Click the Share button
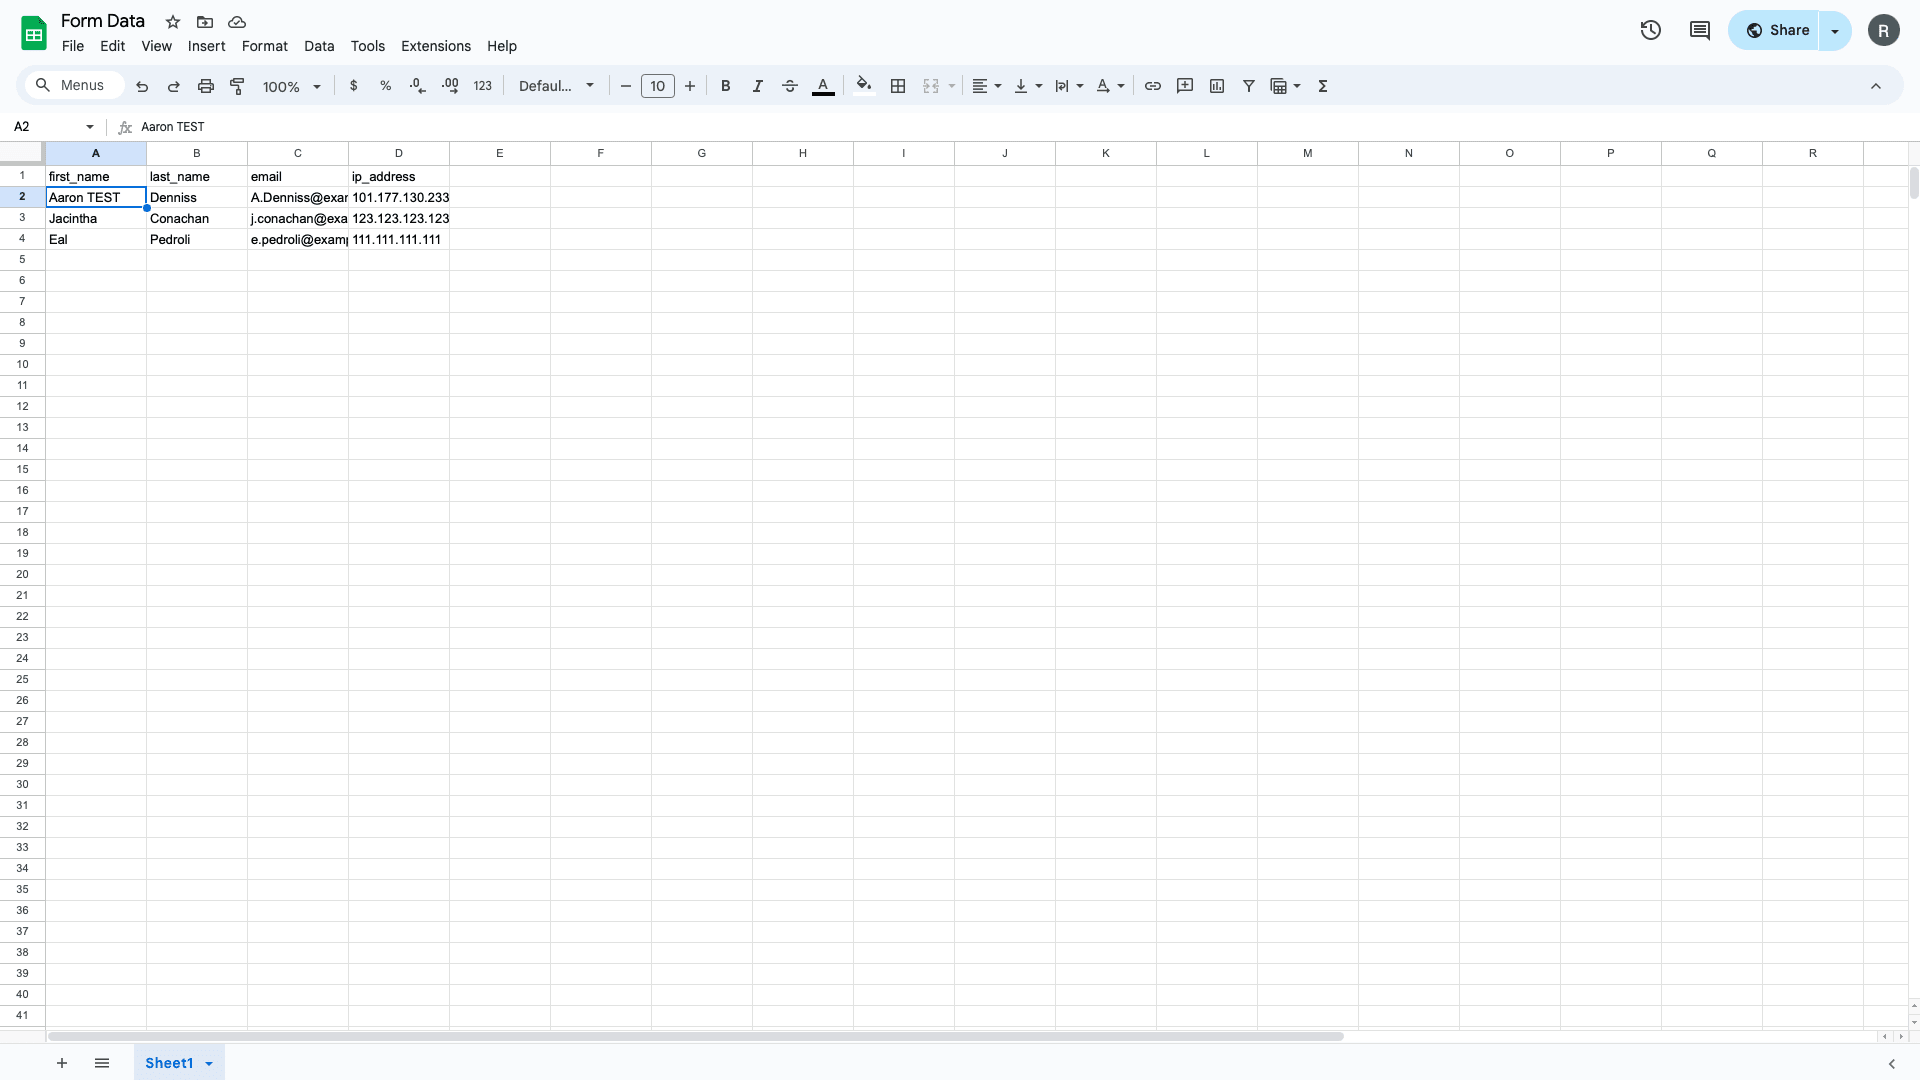This screenshot has width=1920, height=1080. click(1779, 30)
